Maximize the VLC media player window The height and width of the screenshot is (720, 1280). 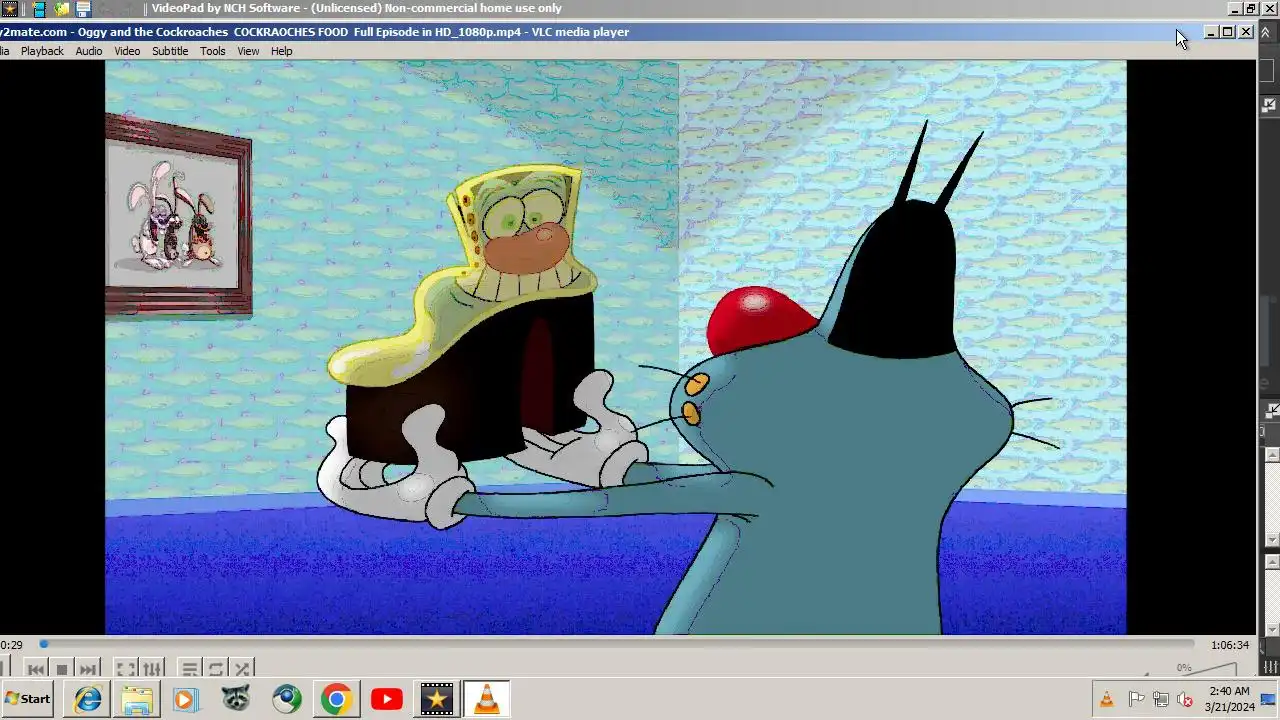tap(1228, 32)
